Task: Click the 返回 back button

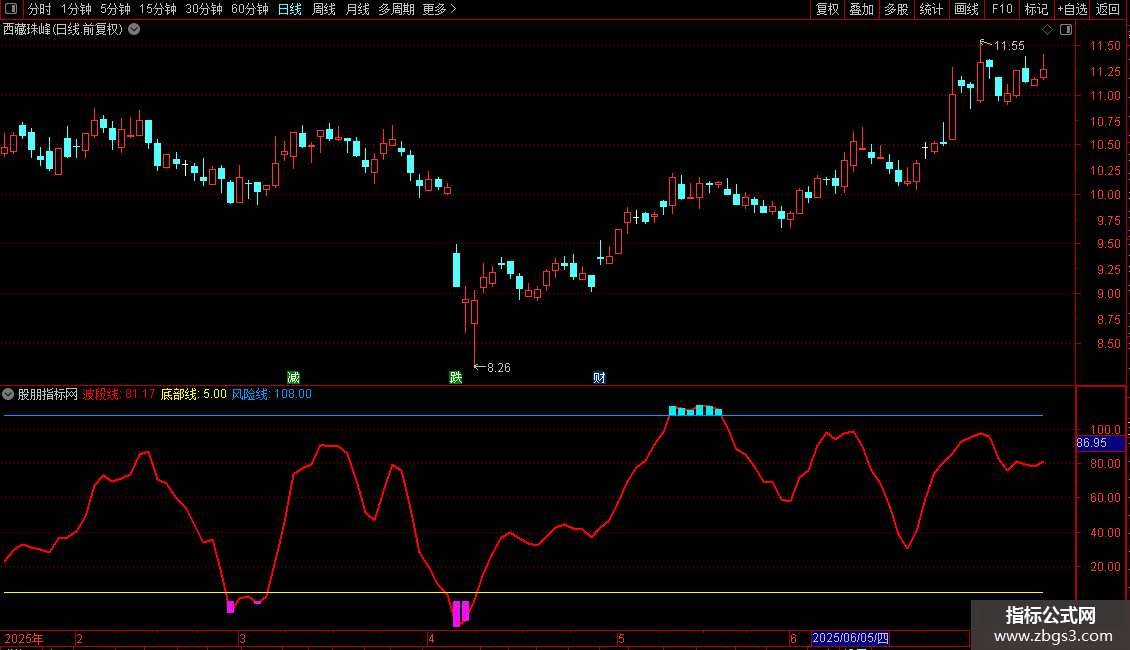Action: click(1108, 9)
